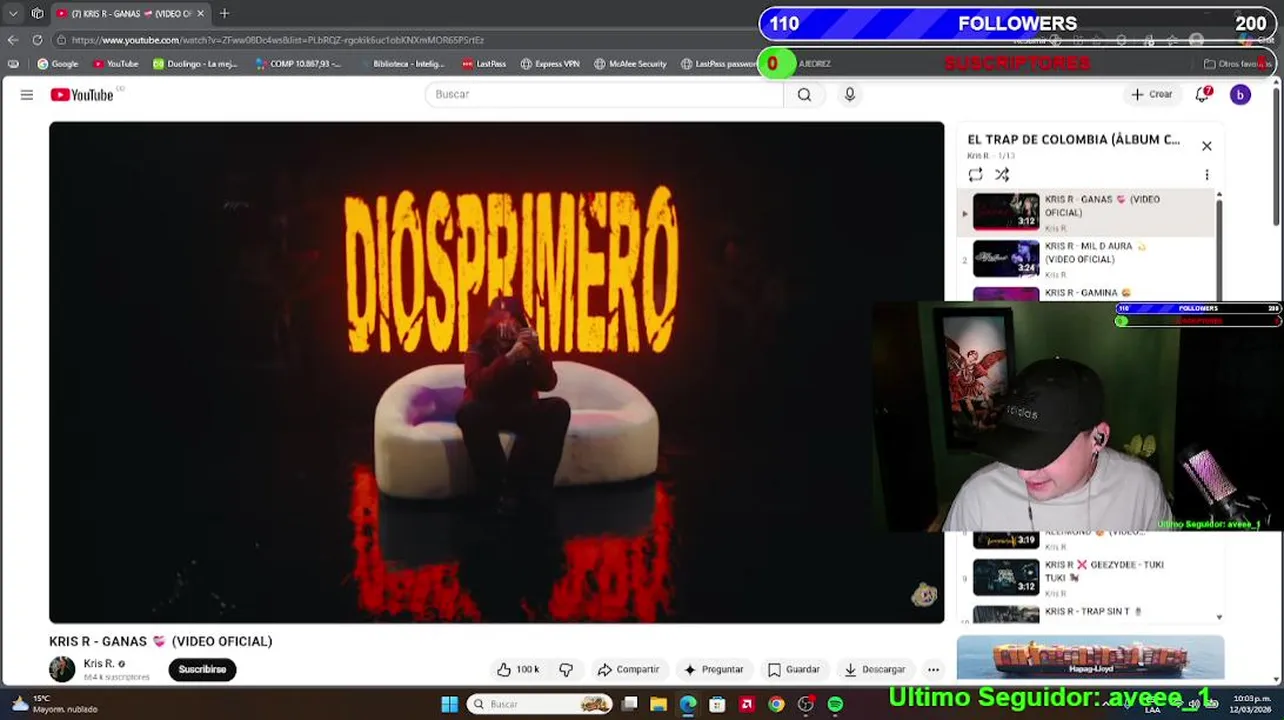Dislike the video
1284x720 pixels.
(x=566, y=669)
